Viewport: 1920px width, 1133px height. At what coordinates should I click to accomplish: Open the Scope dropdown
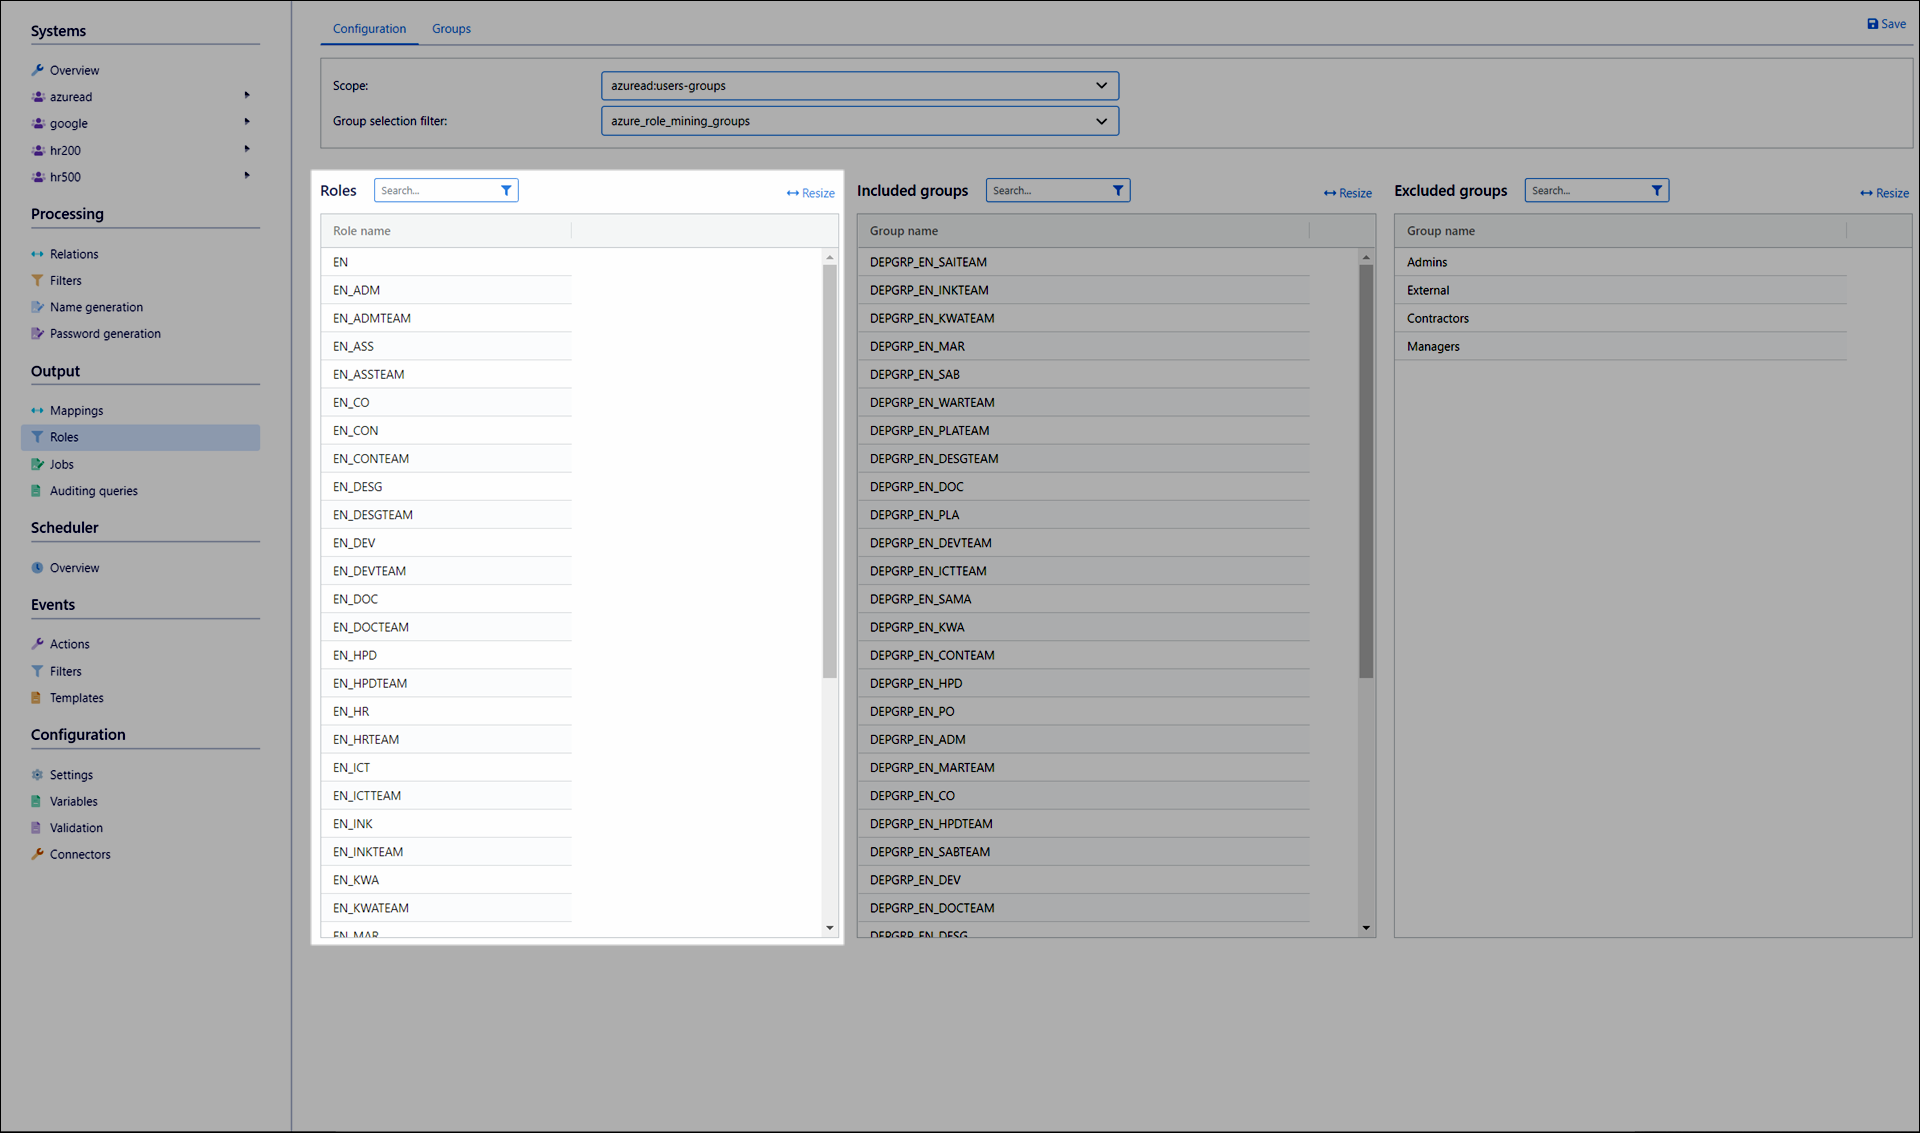click(859, 86)
